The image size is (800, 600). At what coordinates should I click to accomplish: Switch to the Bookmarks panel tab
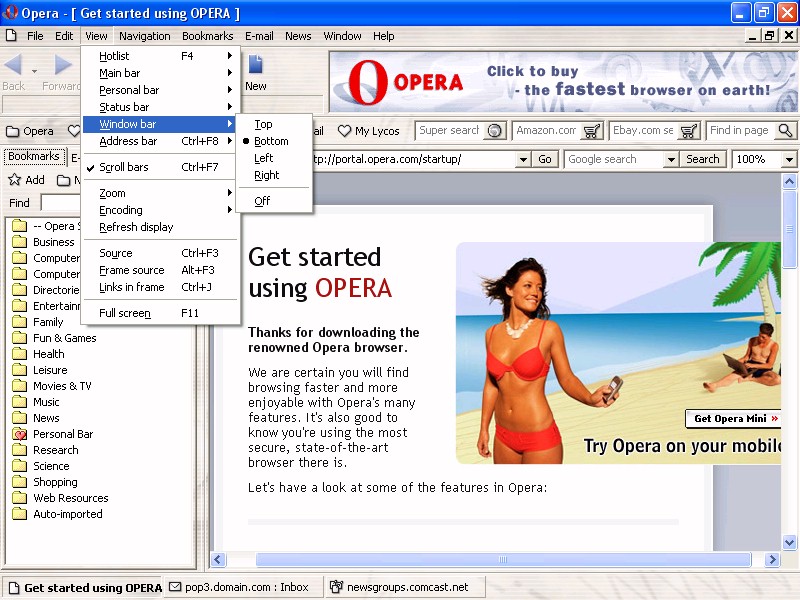pos(34,156)
